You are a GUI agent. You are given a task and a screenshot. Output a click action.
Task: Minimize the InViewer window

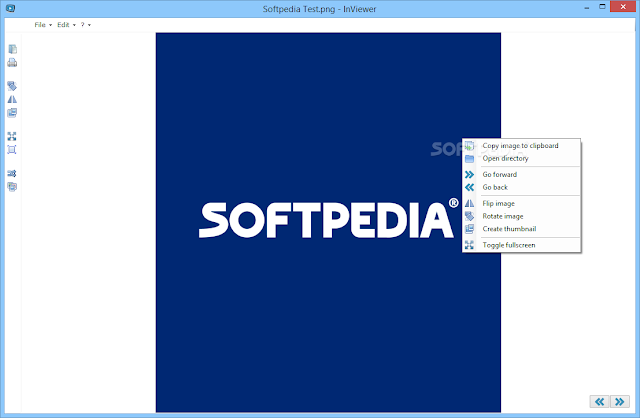click(587, 7)
